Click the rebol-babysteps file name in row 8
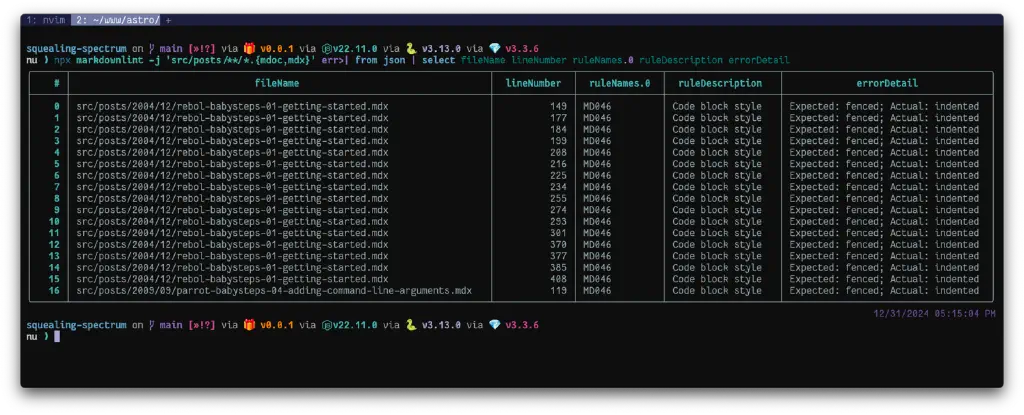The image size is (1024, 415). (232, 198)
